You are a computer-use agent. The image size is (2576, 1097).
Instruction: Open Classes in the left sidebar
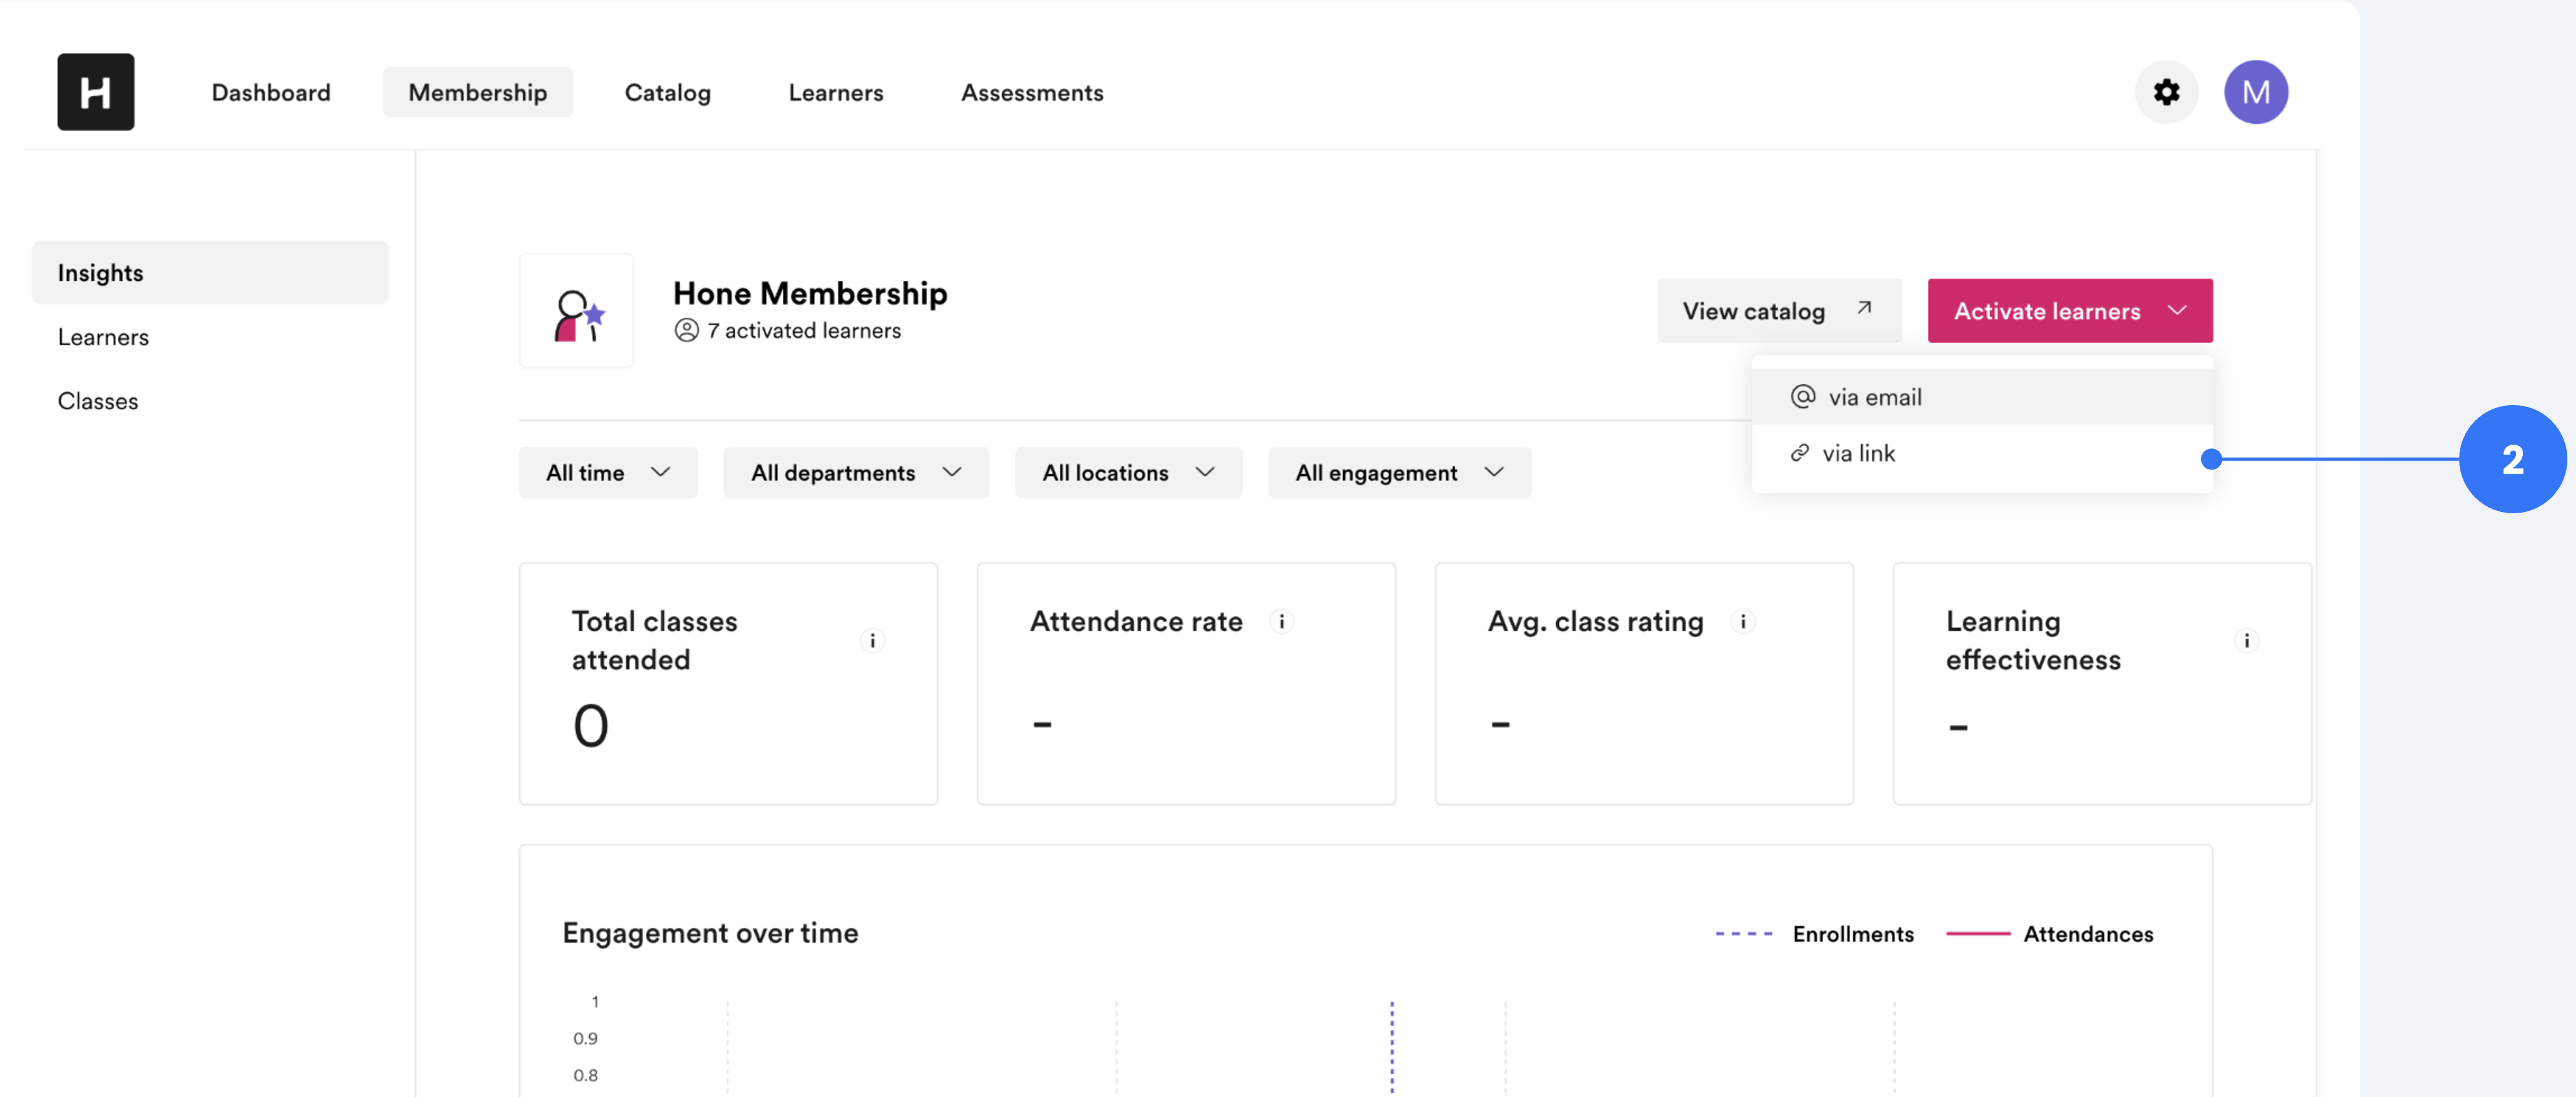[x=98, y=401]
